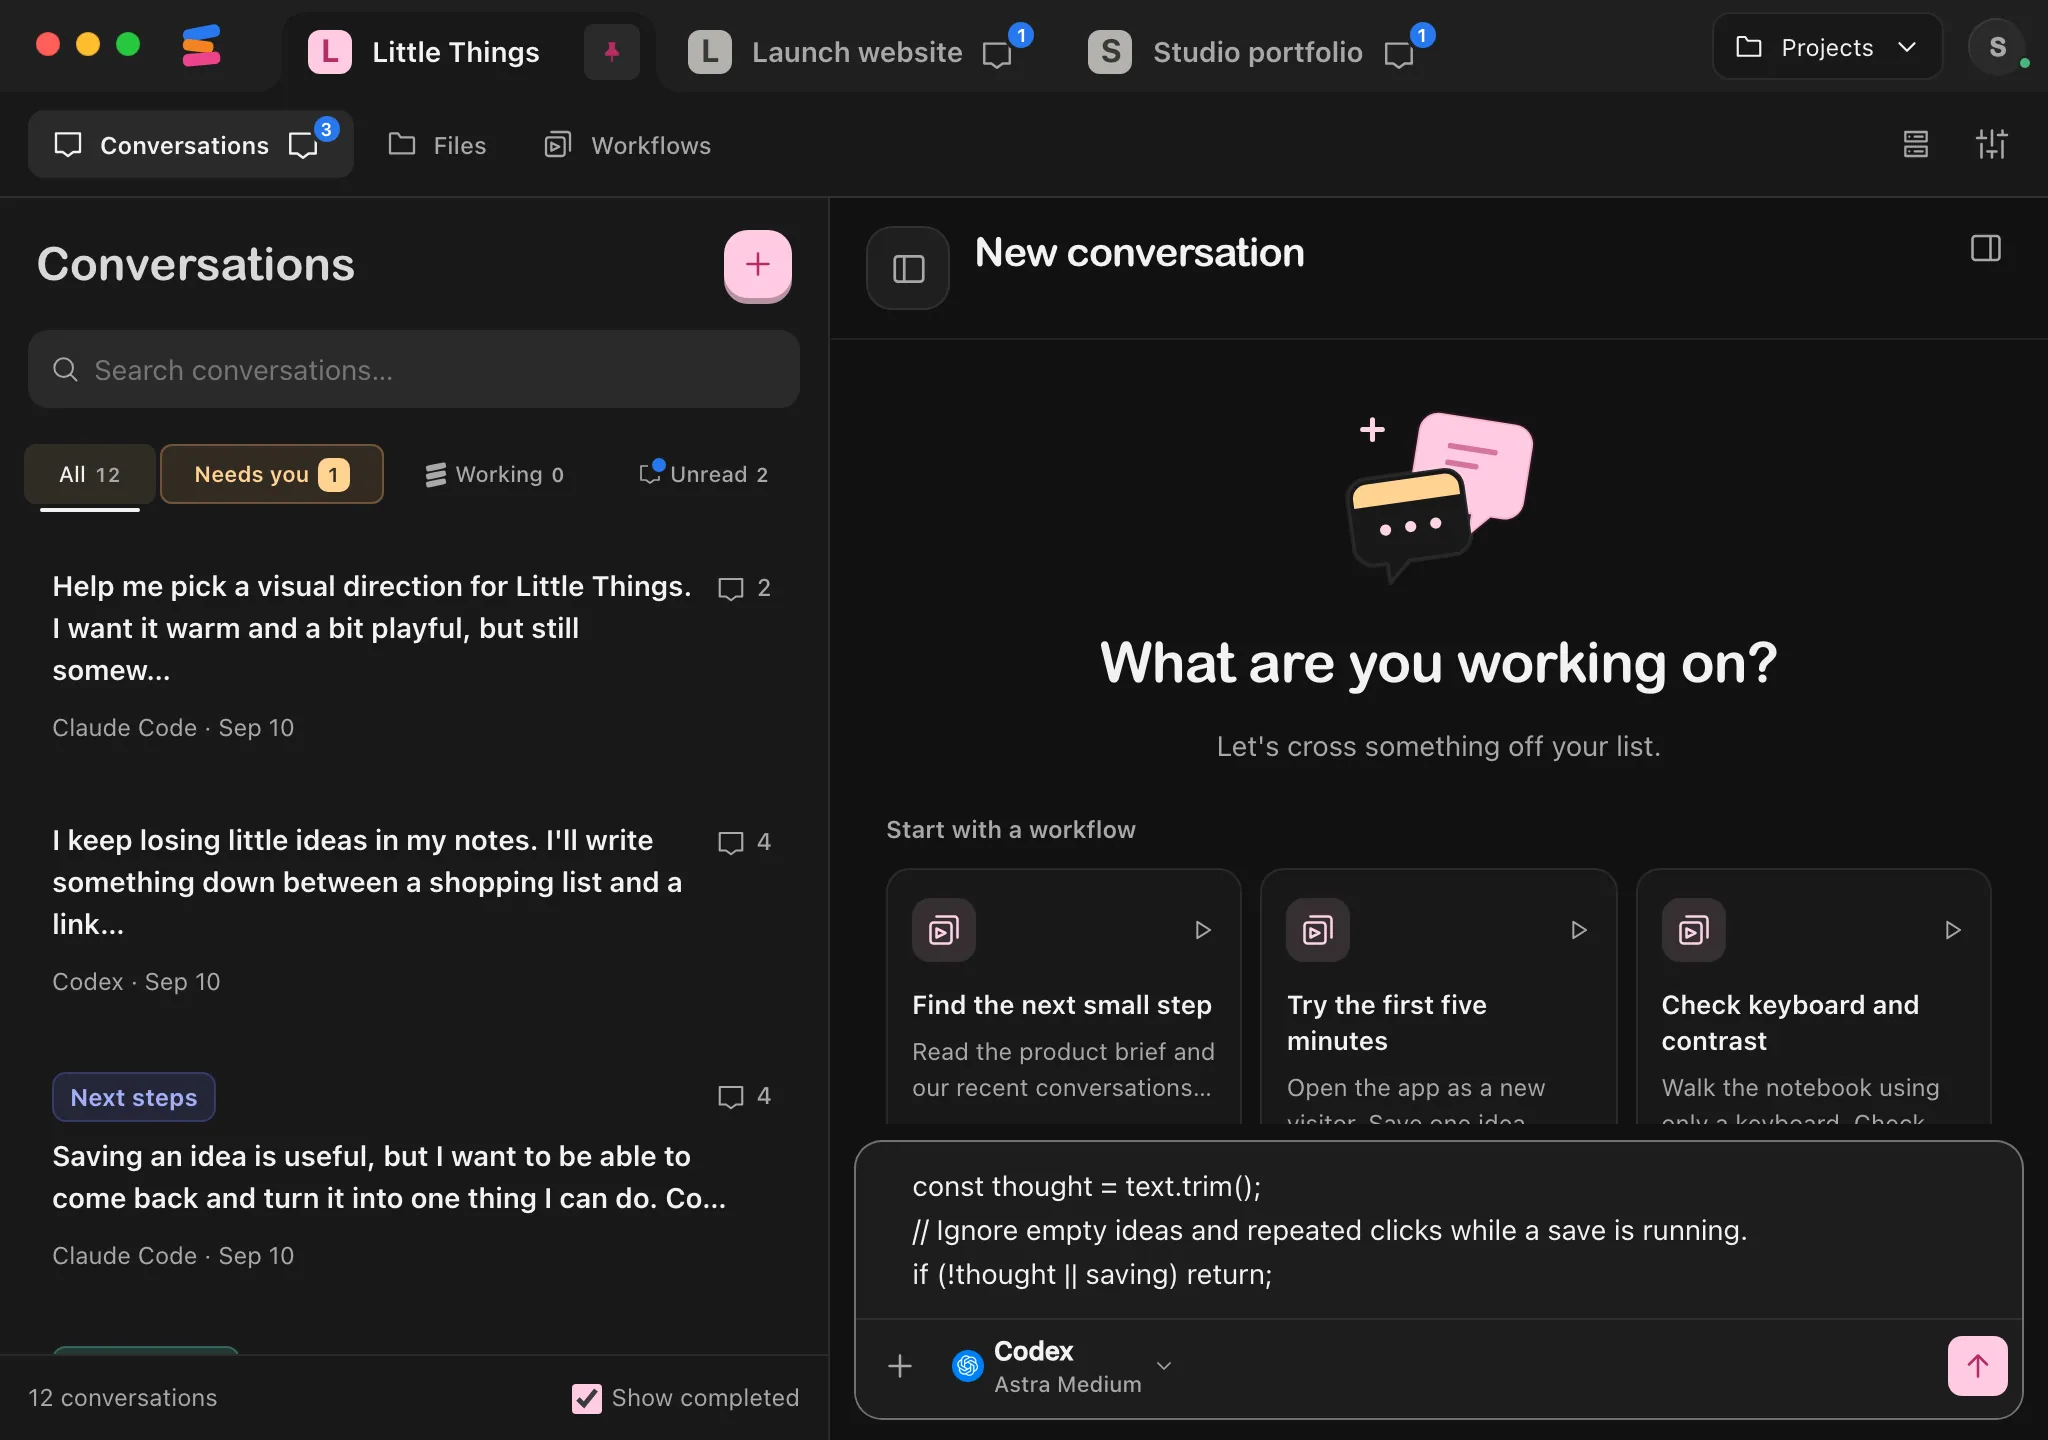Image resolution: width=2048 pixels, height=1440 pixels.
Task: Run Check keyboard and contrast workflow
Action: (1952, 930)
